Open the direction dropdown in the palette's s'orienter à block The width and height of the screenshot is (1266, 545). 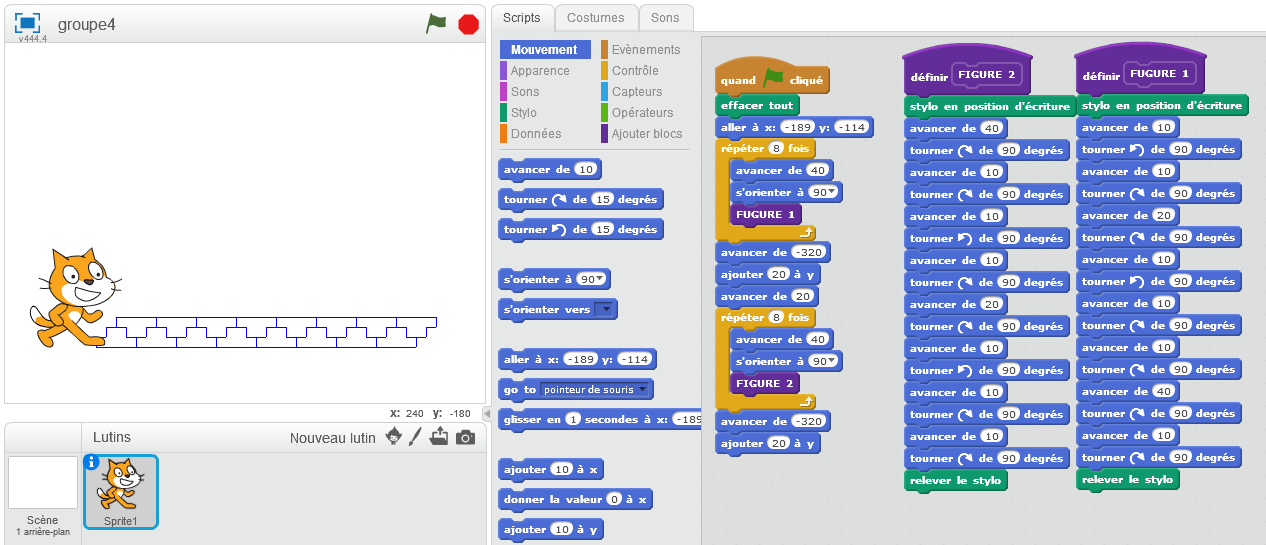600,279
